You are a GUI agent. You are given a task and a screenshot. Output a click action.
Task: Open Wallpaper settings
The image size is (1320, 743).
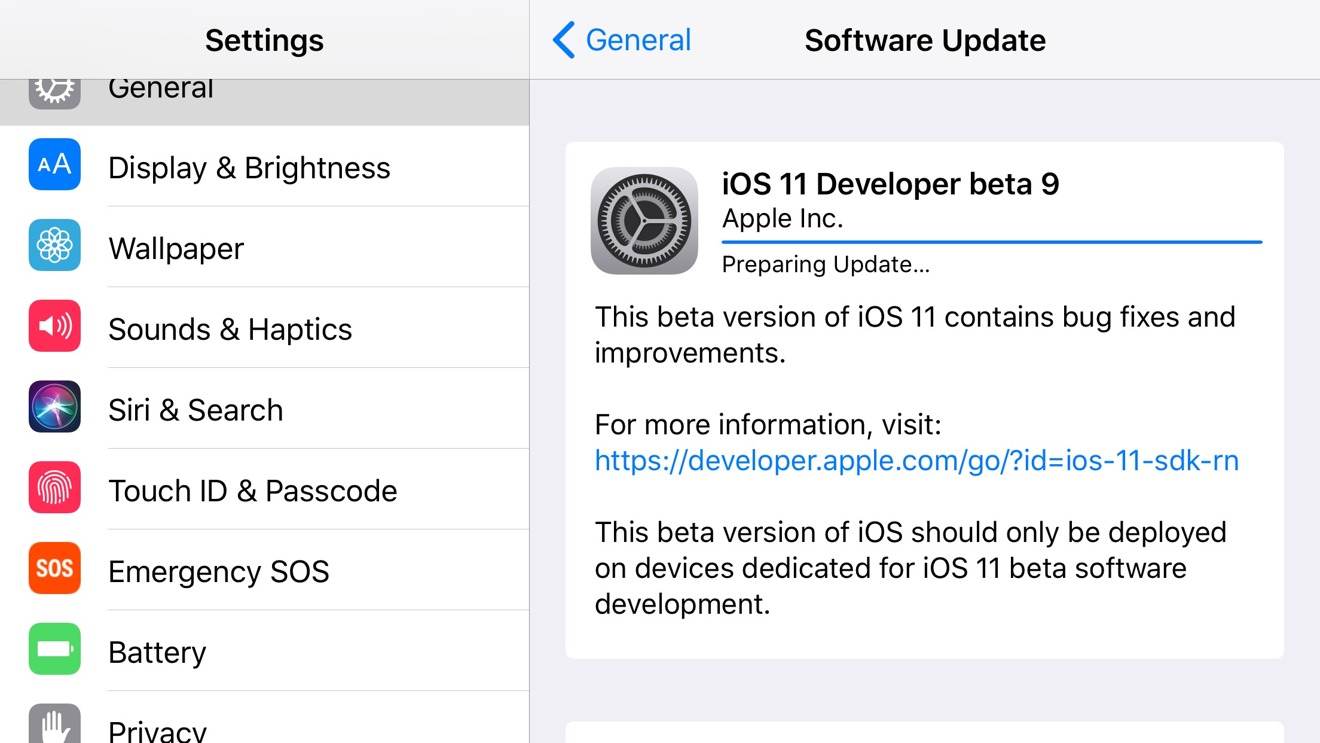pyautogui.click(x=264, y=247)
